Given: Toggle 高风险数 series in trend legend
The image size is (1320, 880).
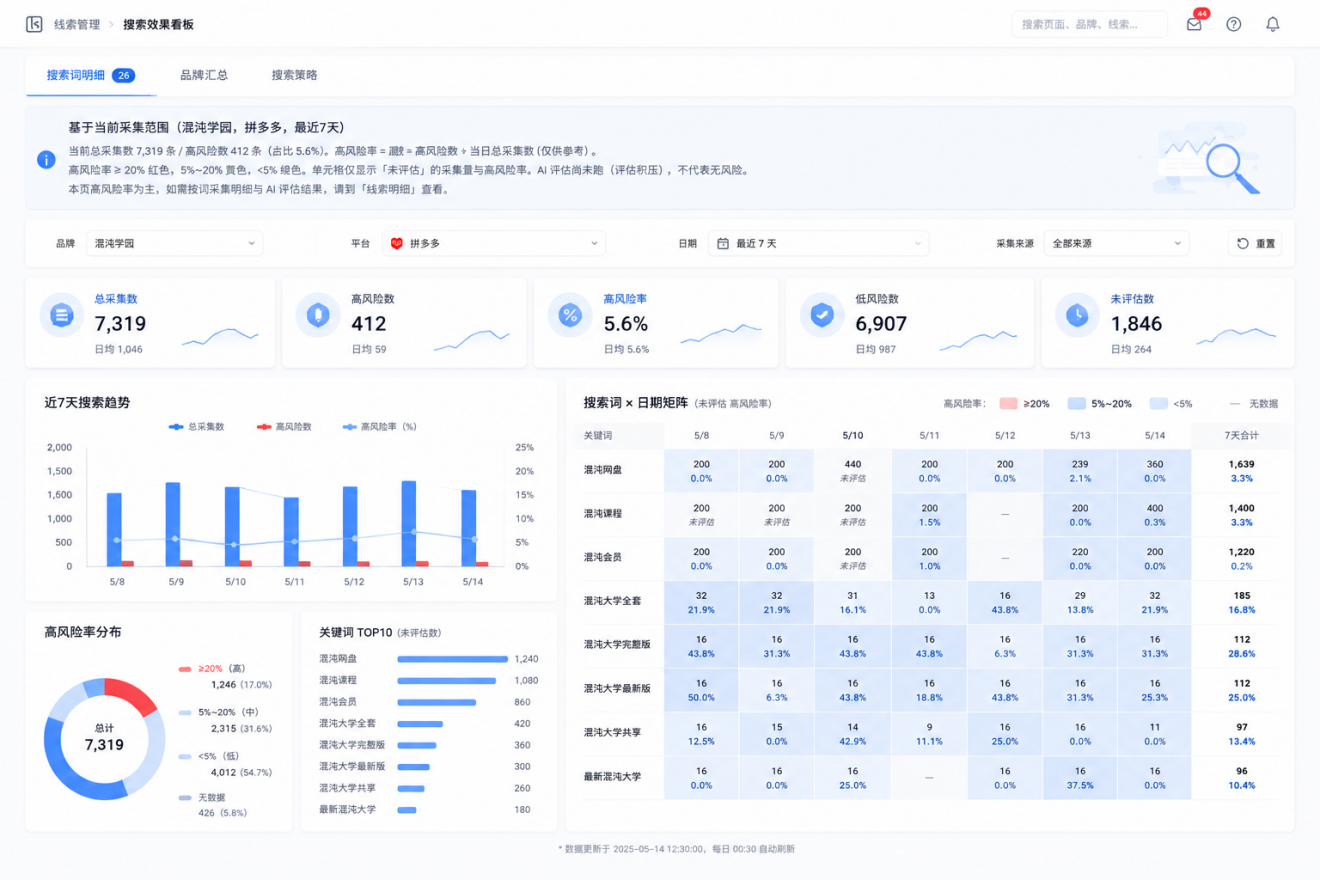Looking at the screenshot, I should (x=284, y=426).
